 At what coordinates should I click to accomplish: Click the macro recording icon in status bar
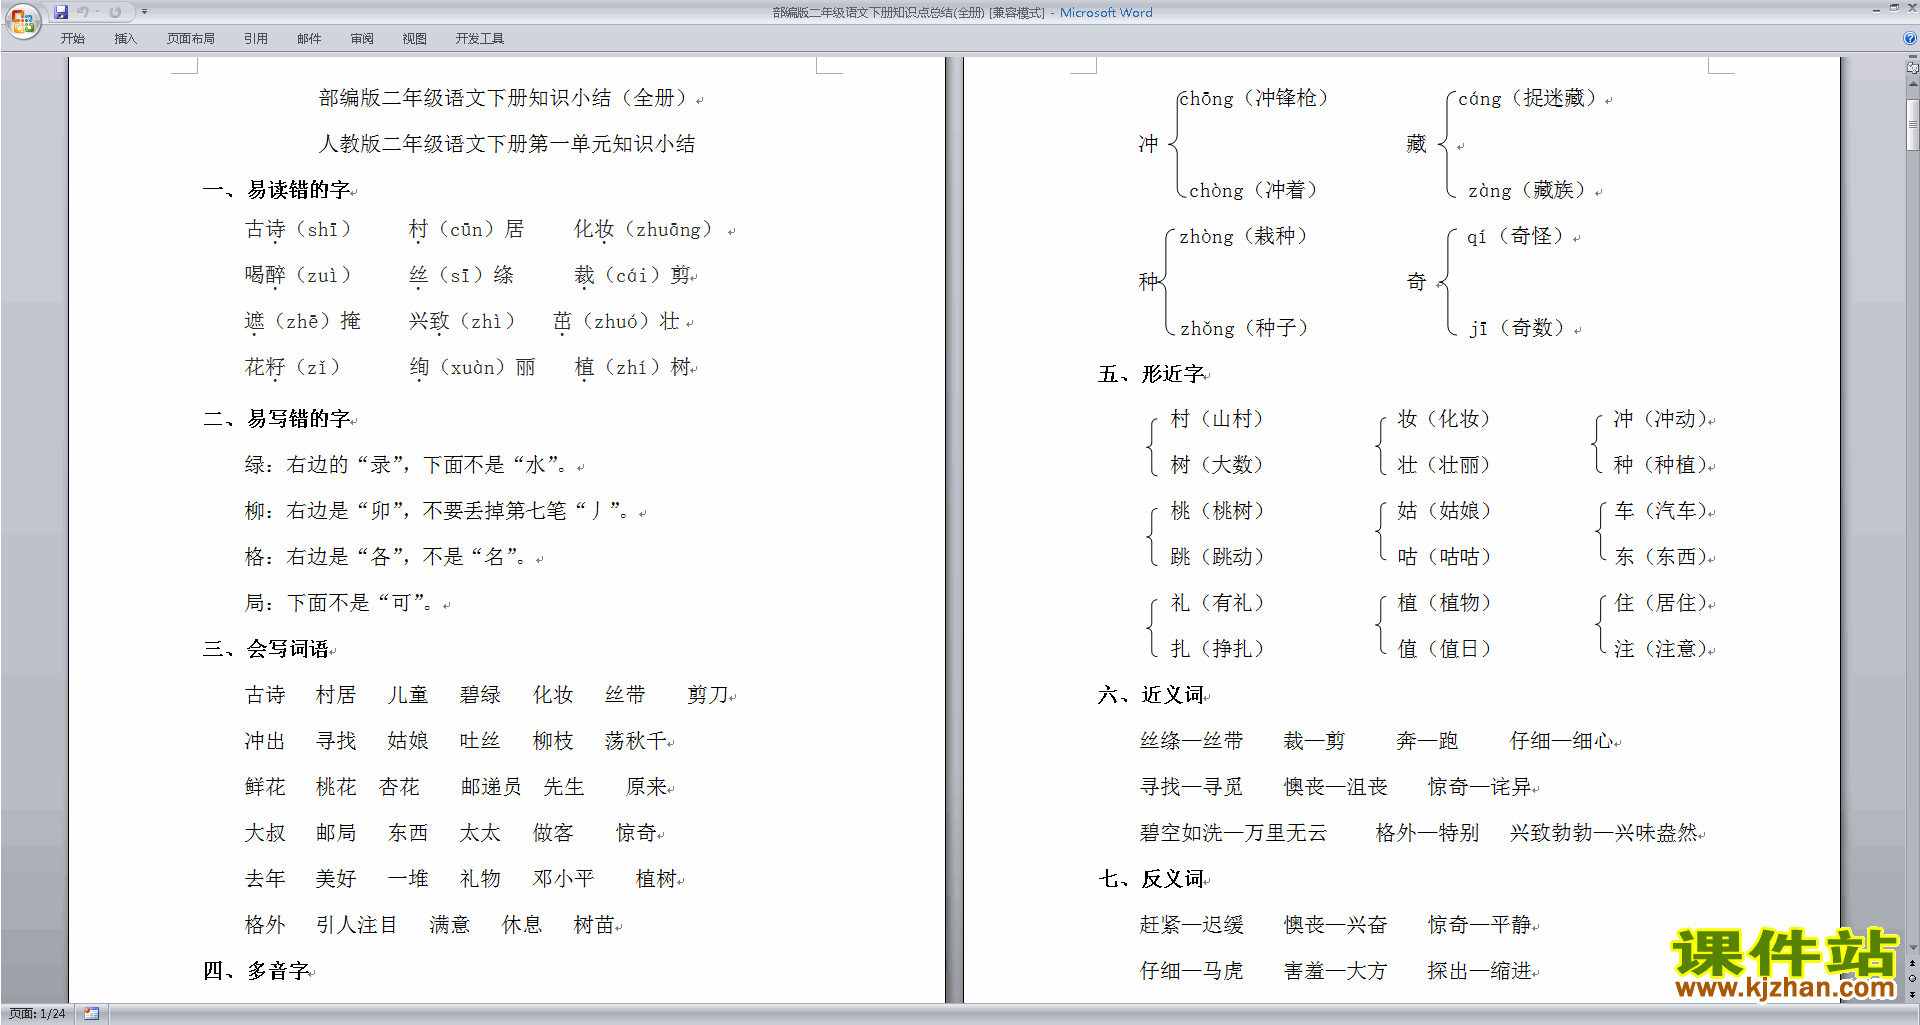91,1014
